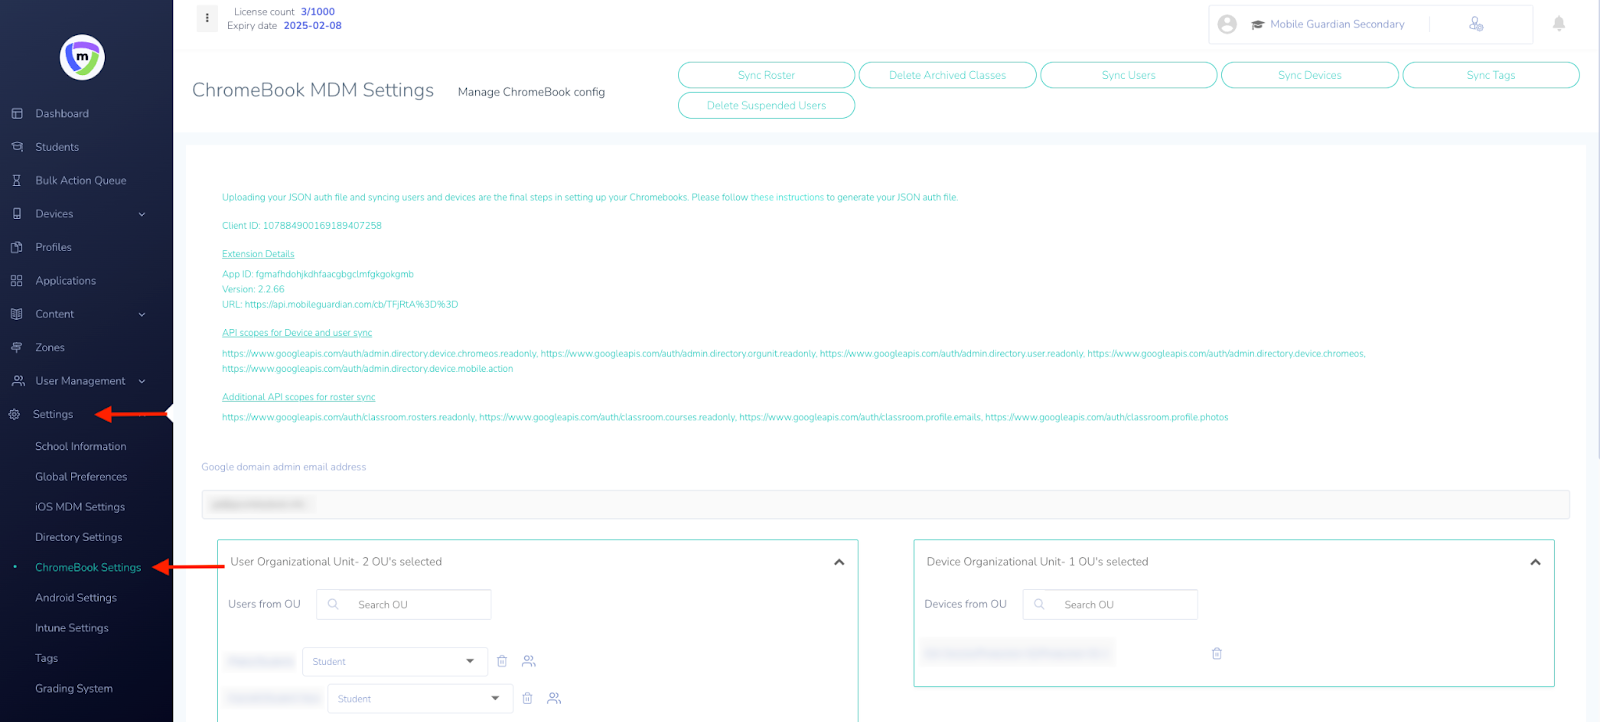Click Delete Suspended Users button
Image resolution: width=1600 pixels, height=722 pixels.
tap(766, 105)
